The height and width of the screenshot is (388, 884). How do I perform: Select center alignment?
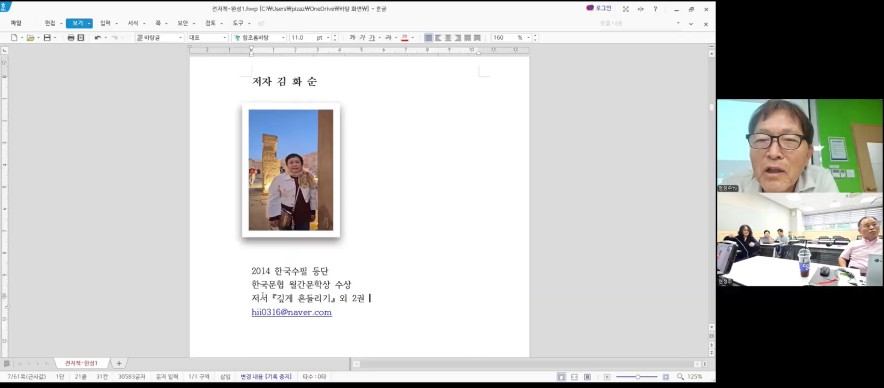point(448,38)
